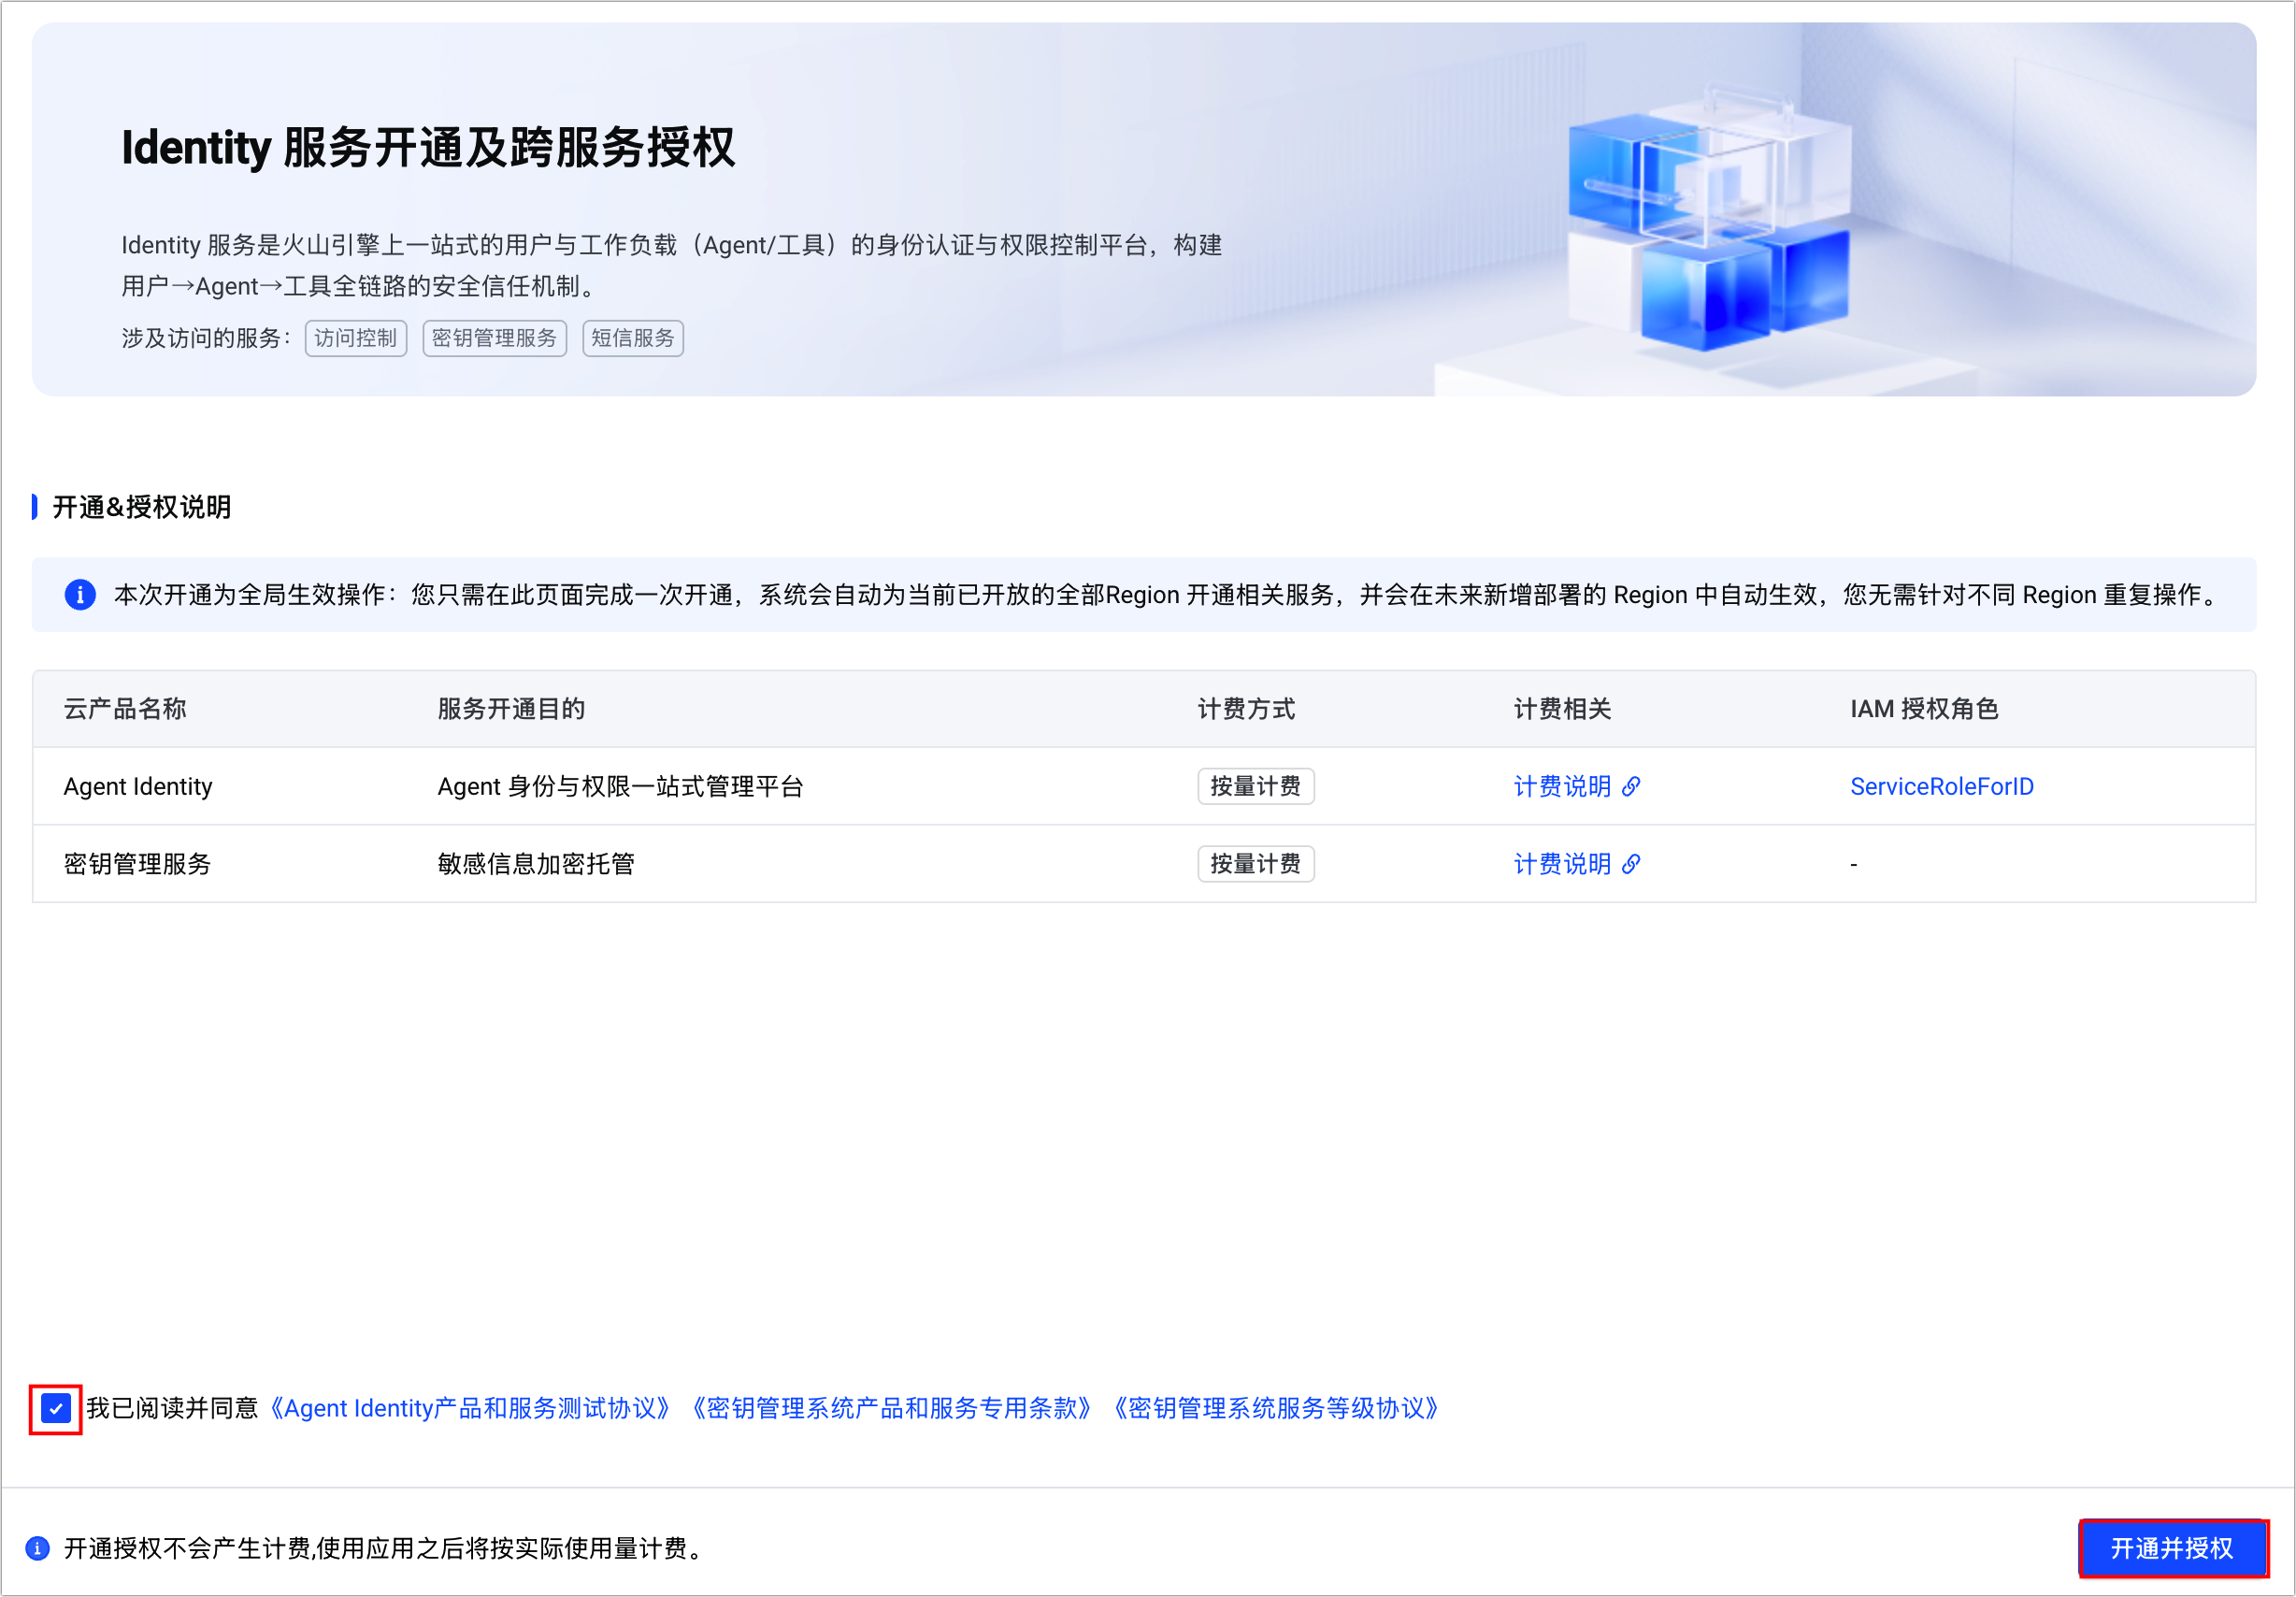The width and height of the screenshot is (2296, 1597).
Task: Open 计费说明 link in 密钥管理服务 row
Action: [1562, 864]
